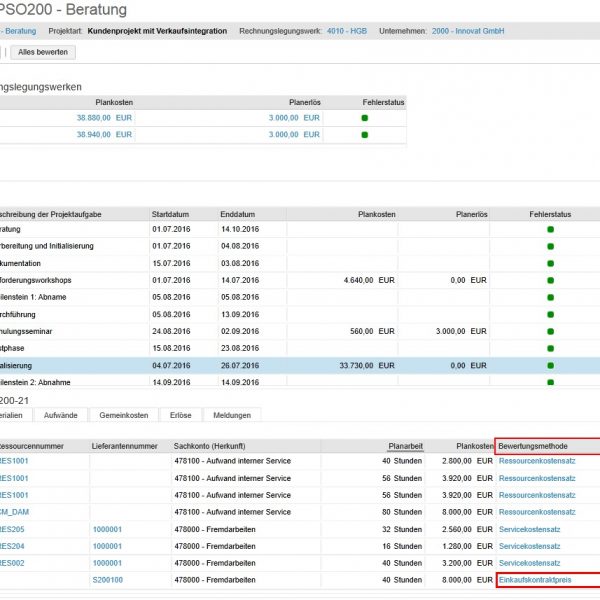Image resolution: width=600 pixels, height=600 pixels.
Task: Open resource RES205 link
Action: [14, 529]
